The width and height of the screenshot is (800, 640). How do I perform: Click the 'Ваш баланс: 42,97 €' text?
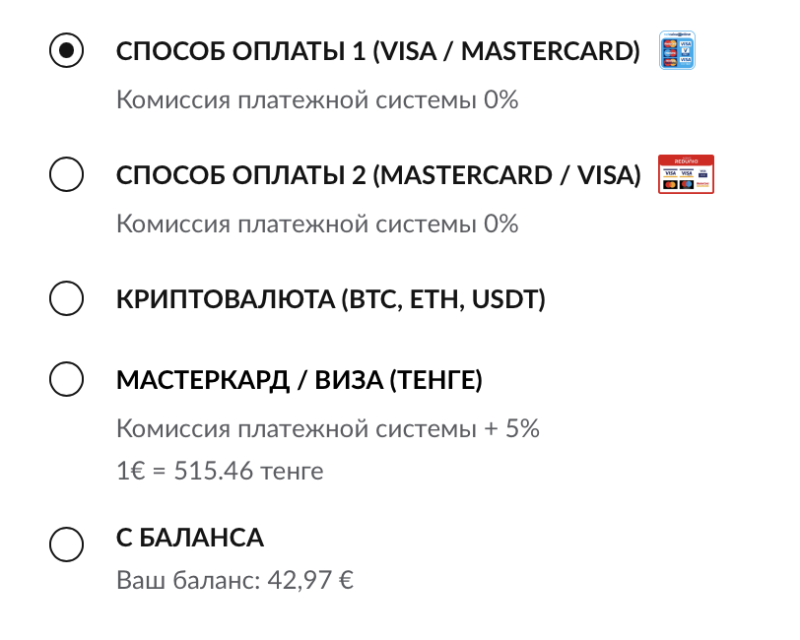pyautogui.click(x=235, y=579)
